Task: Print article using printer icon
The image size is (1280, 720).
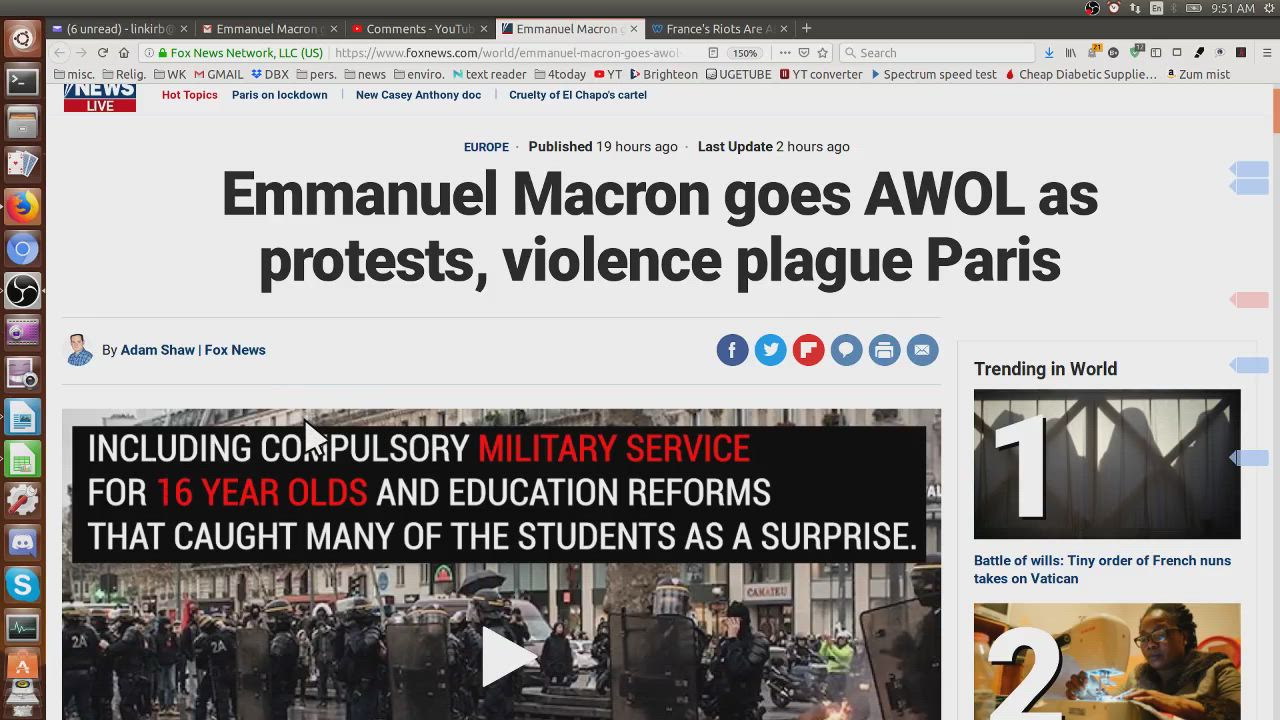Action: point(884,350)
